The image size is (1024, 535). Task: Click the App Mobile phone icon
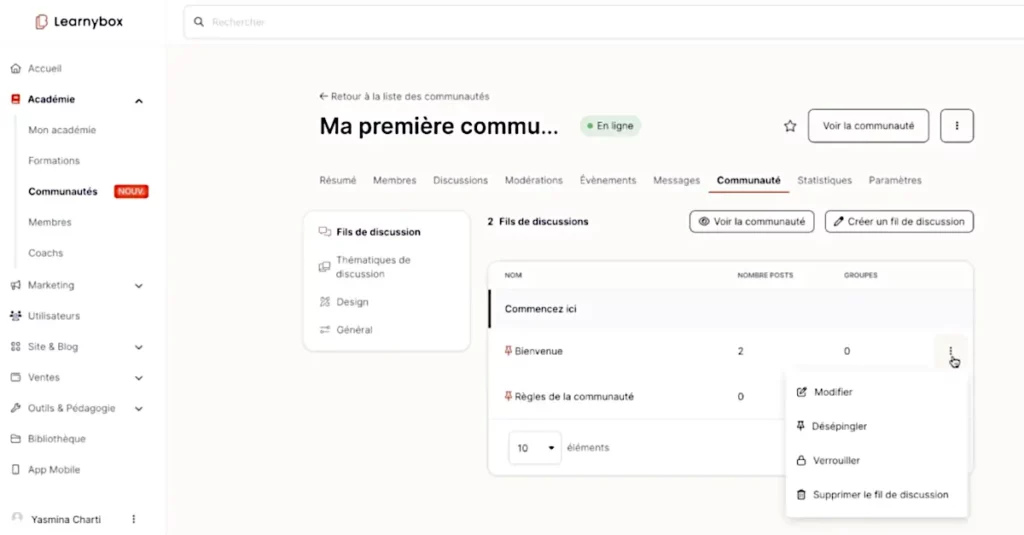point(16,470)
